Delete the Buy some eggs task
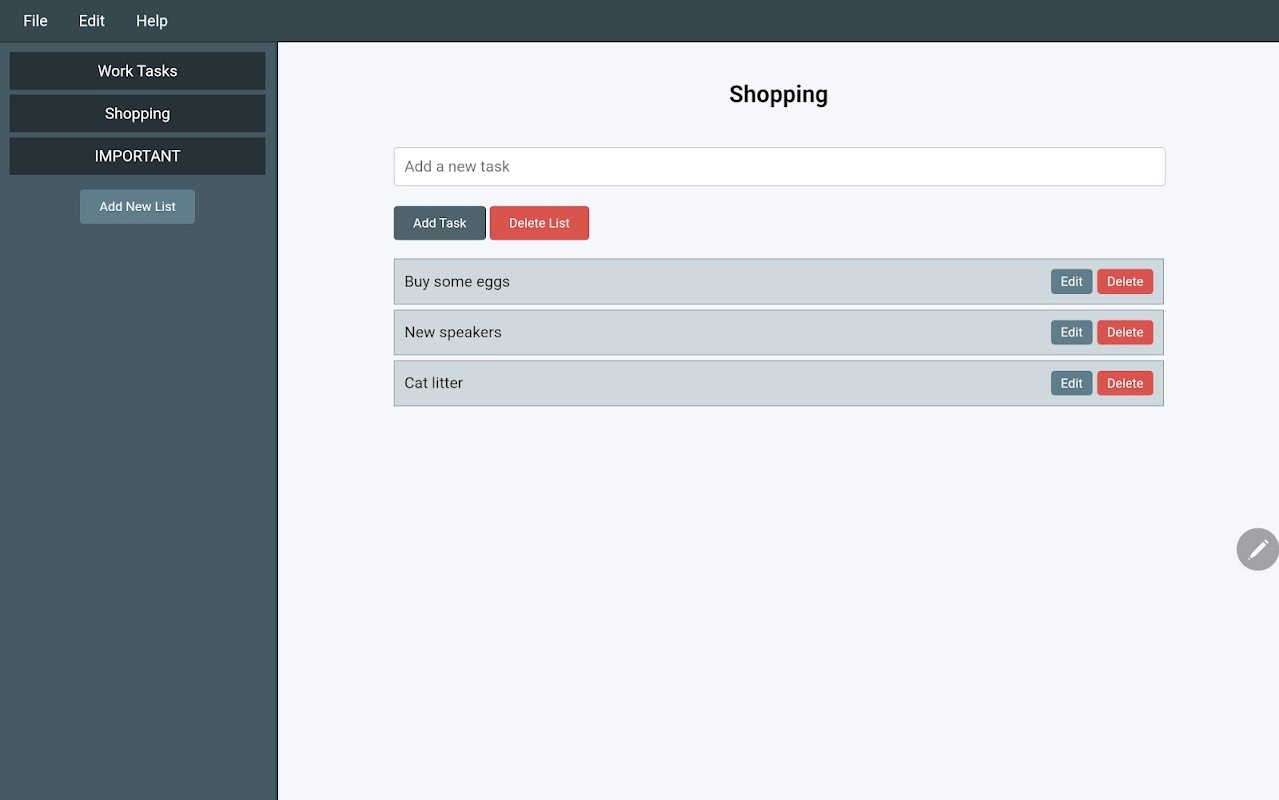This screenshot has width=1279, height=800. 1124,282
